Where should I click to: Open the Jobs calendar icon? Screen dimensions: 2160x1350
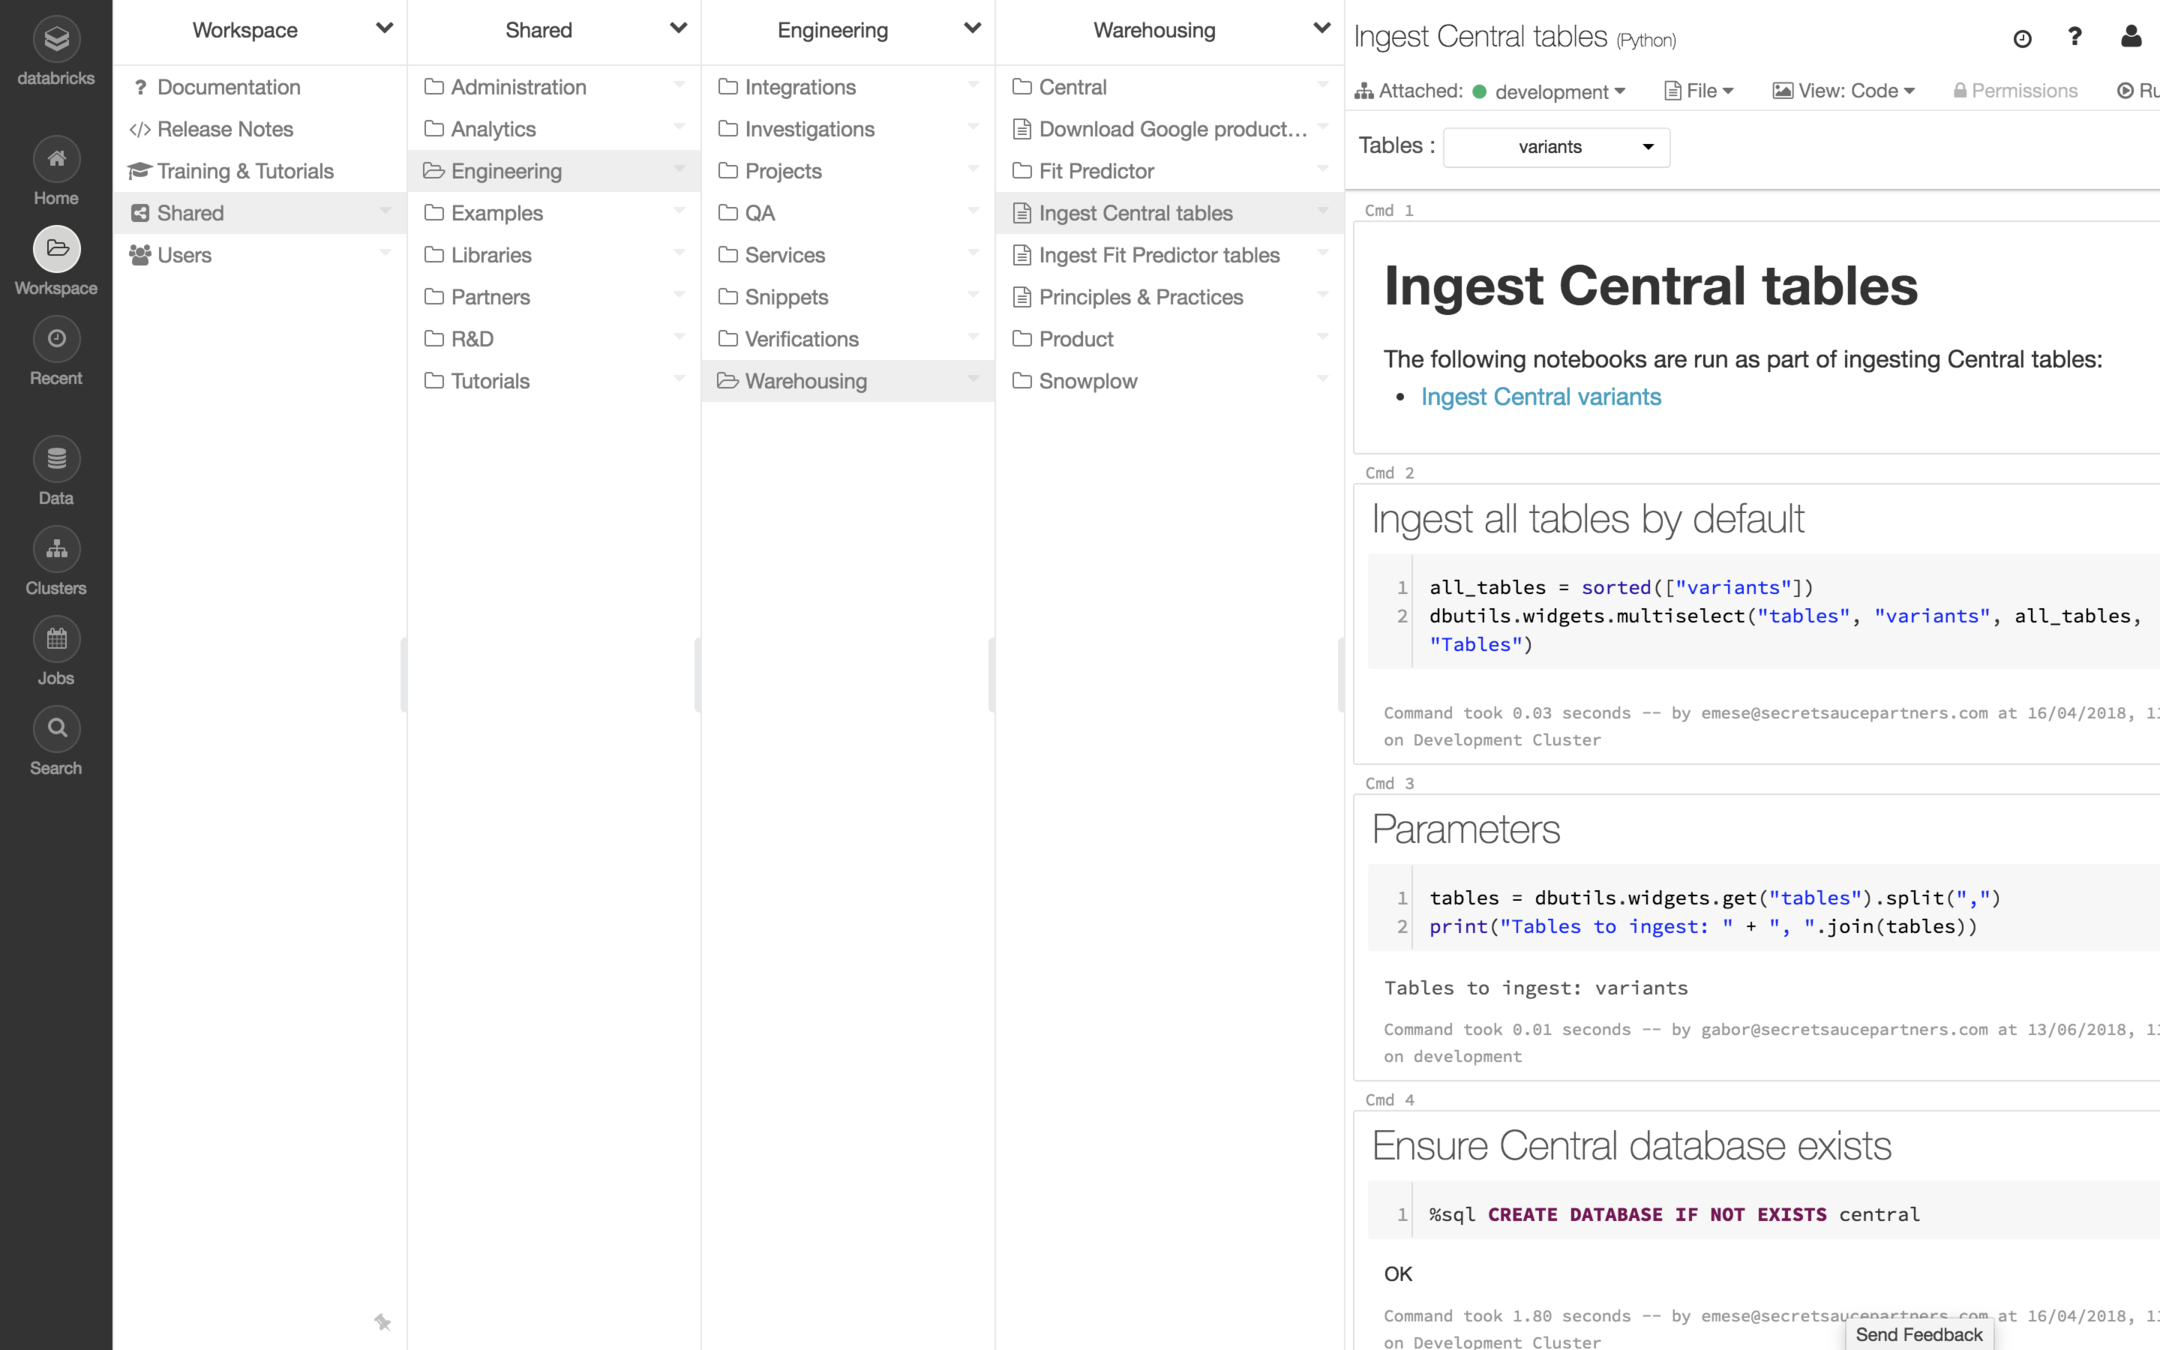[x=56, y=640]
